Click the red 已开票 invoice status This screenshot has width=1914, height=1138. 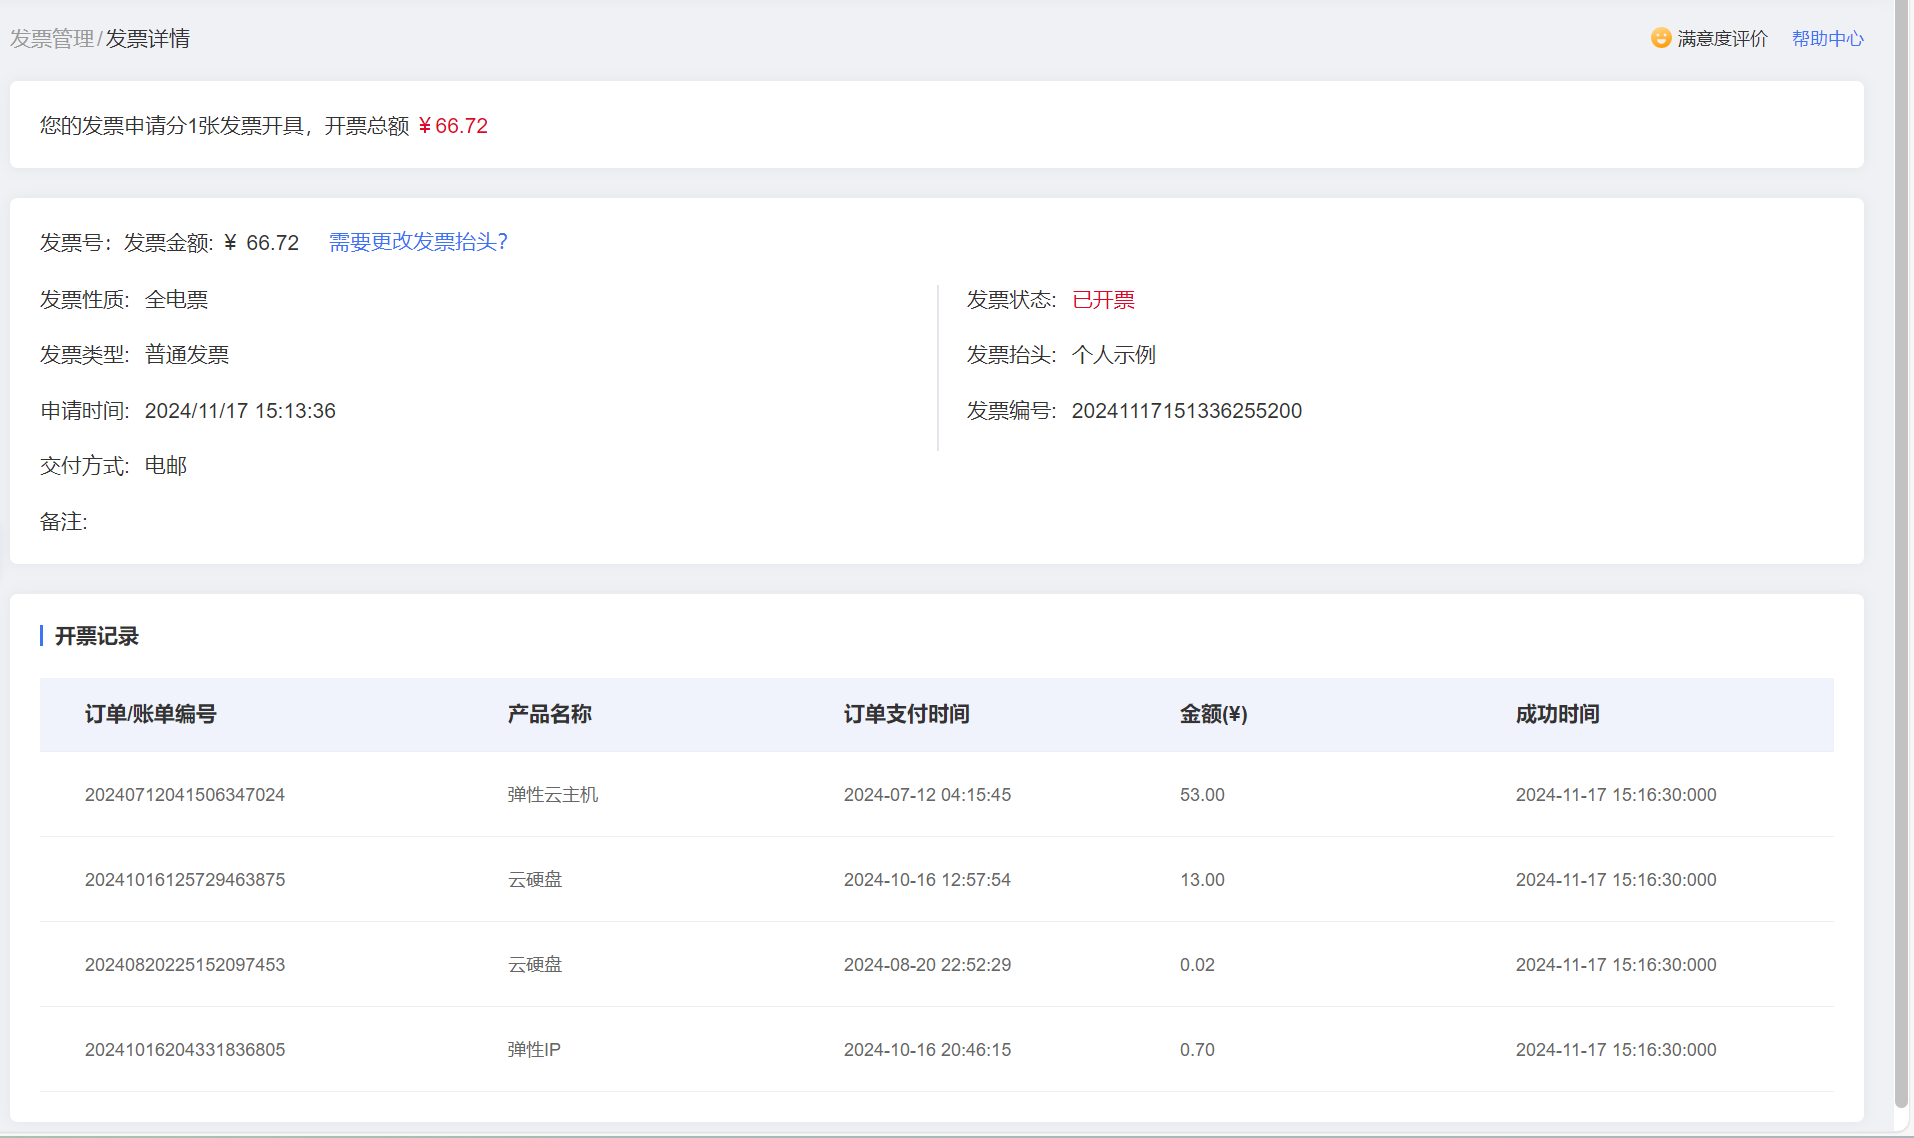(1103, 300)
